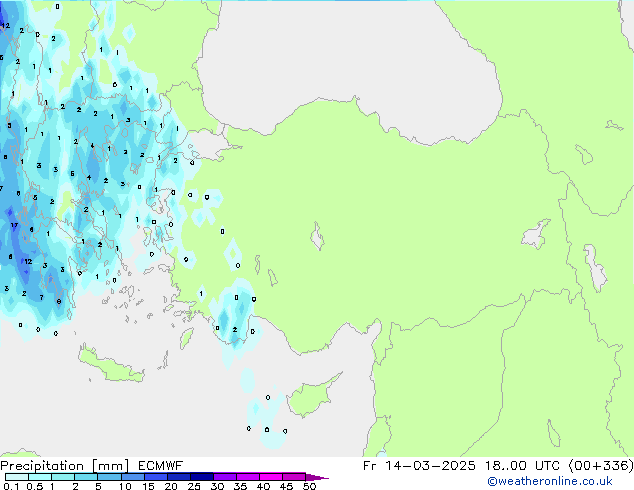The width and height of the screenshot is (634, 490).
Task: Click the legend label '0.1'
Action: 11,486
